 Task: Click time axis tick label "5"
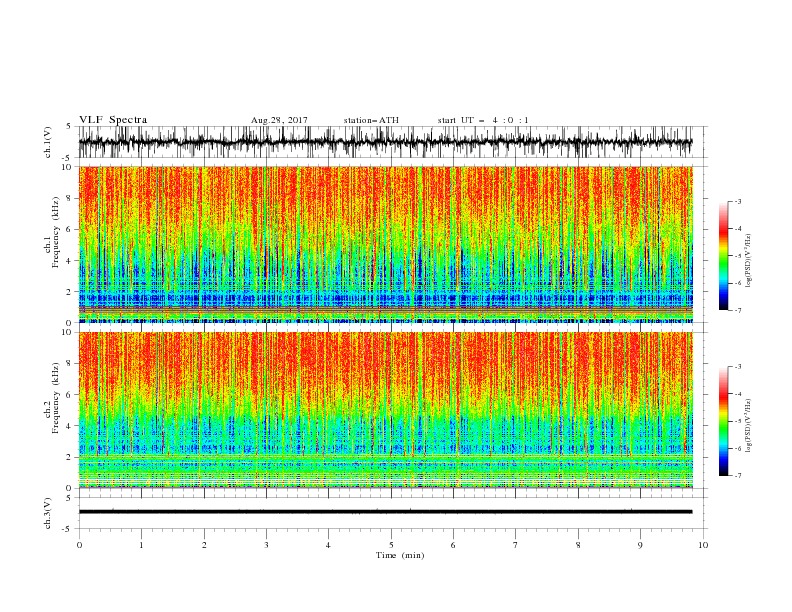tap(391, 545)
